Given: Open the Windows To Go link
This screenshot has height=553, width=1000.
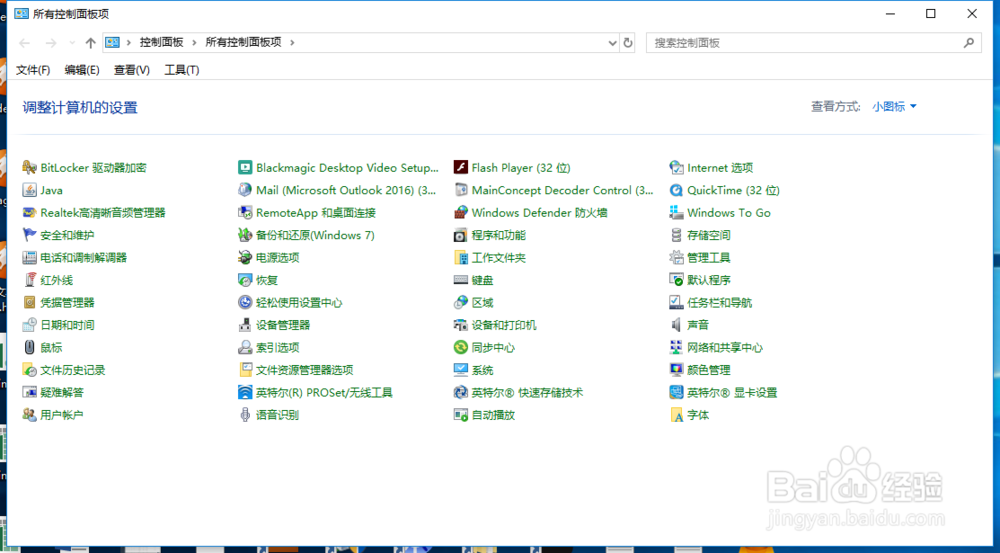Looking at the screenshot, I should (729, 212).
